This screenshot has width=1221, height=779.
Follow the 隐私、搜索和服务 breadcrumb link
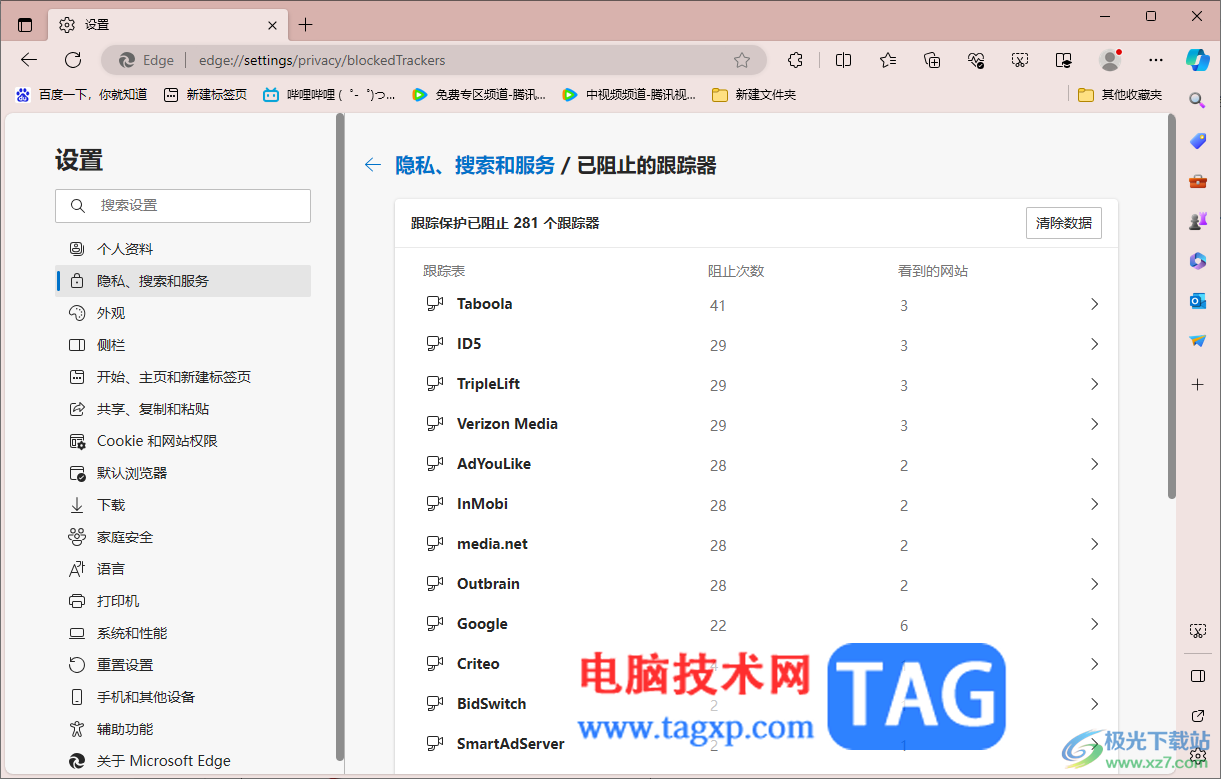[475, 166]
